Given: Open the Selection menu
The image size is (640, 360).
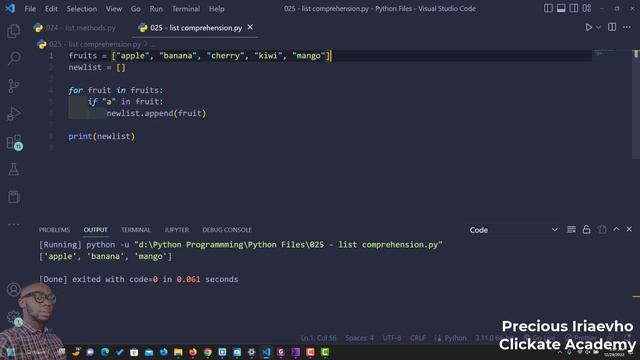Looking at the screenshot, I should tap(82, 9).
